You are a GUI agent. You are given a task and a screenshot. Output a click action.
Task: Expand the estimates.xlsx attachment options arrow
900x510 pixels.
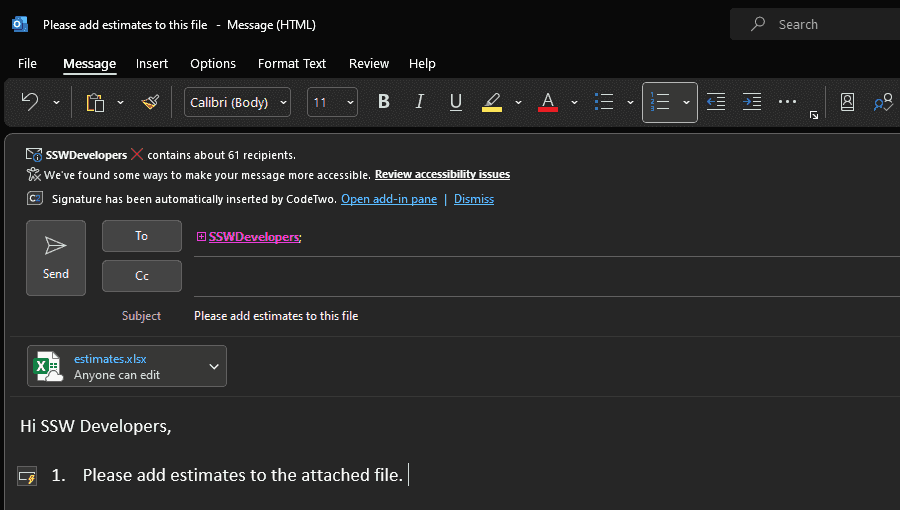click(x=213, y=367)
